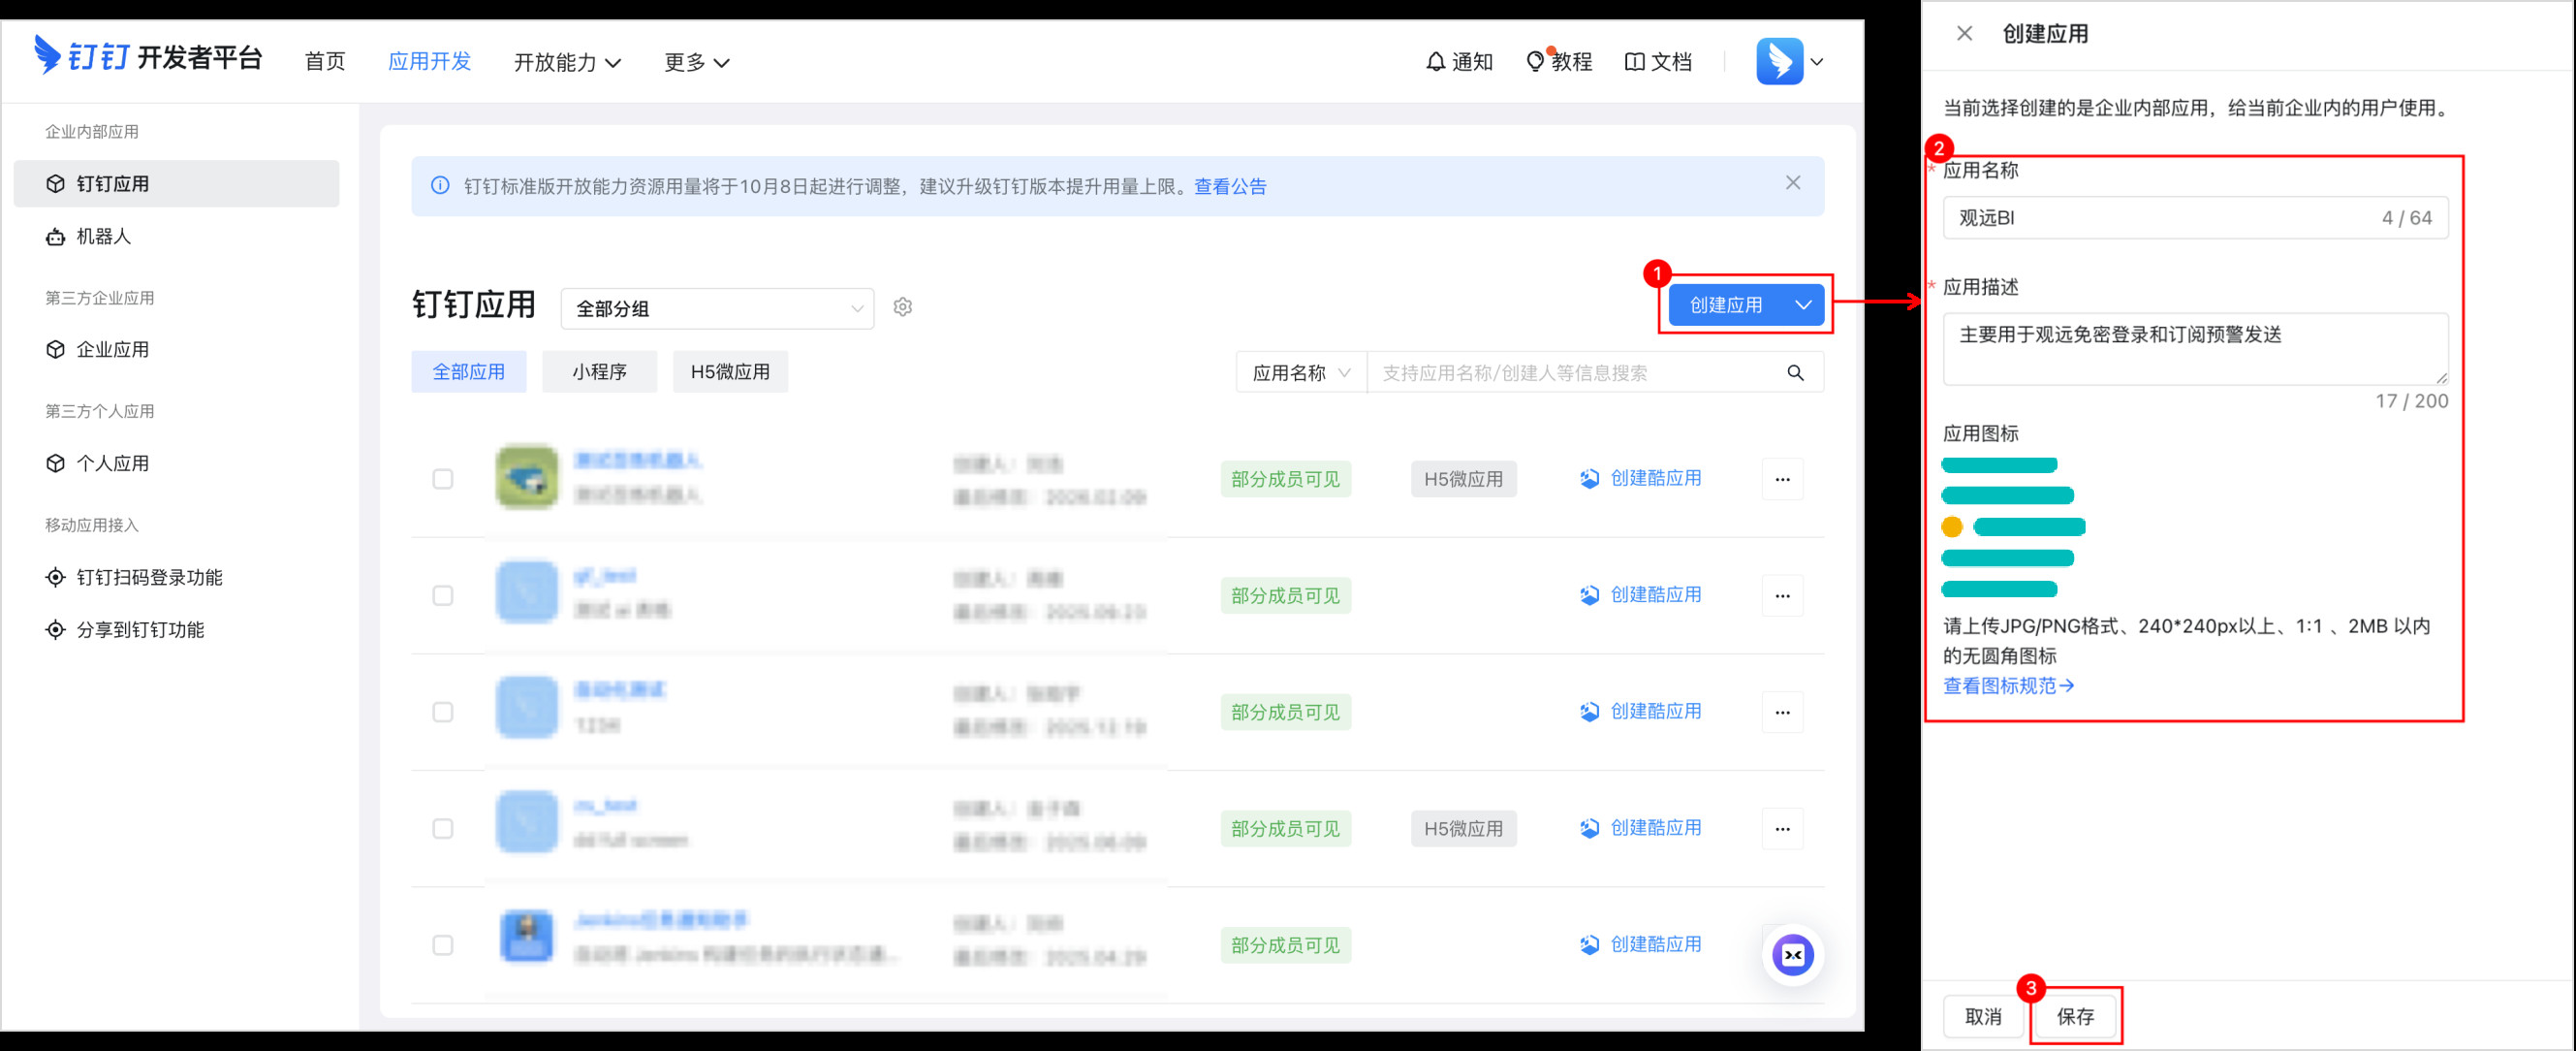The image size is (2576, 1051).
Task: Click the search magnifier icon
Action: [x=1795, y=373]
